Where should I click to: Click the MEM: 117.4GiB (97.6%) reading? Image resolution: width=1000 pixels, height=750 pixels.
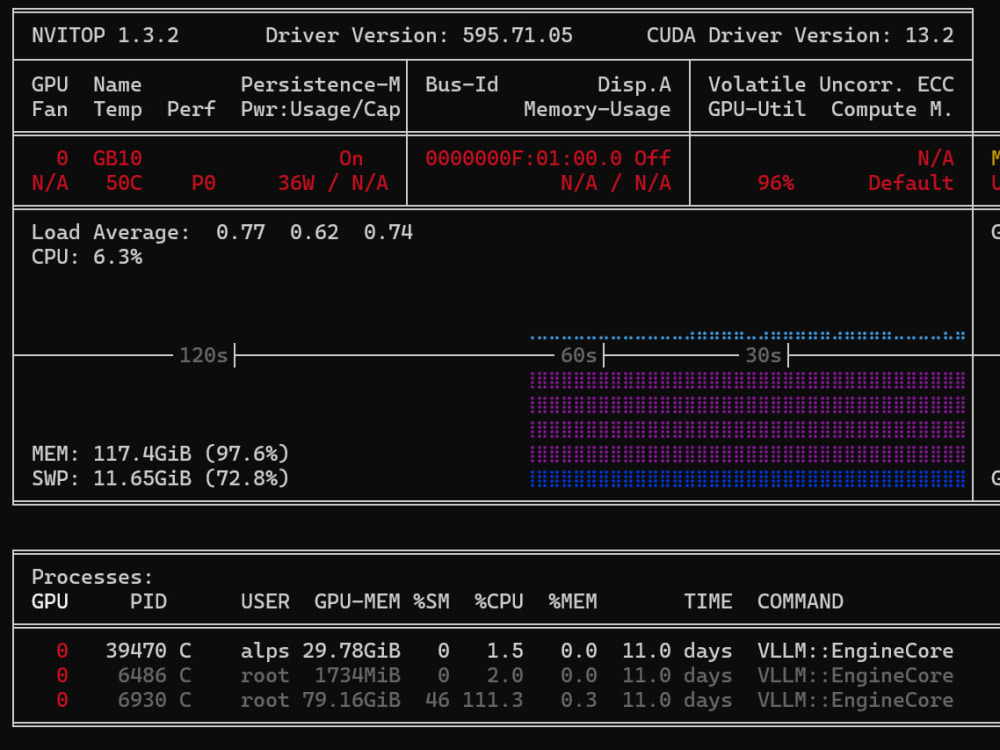[x=160, y=453]
